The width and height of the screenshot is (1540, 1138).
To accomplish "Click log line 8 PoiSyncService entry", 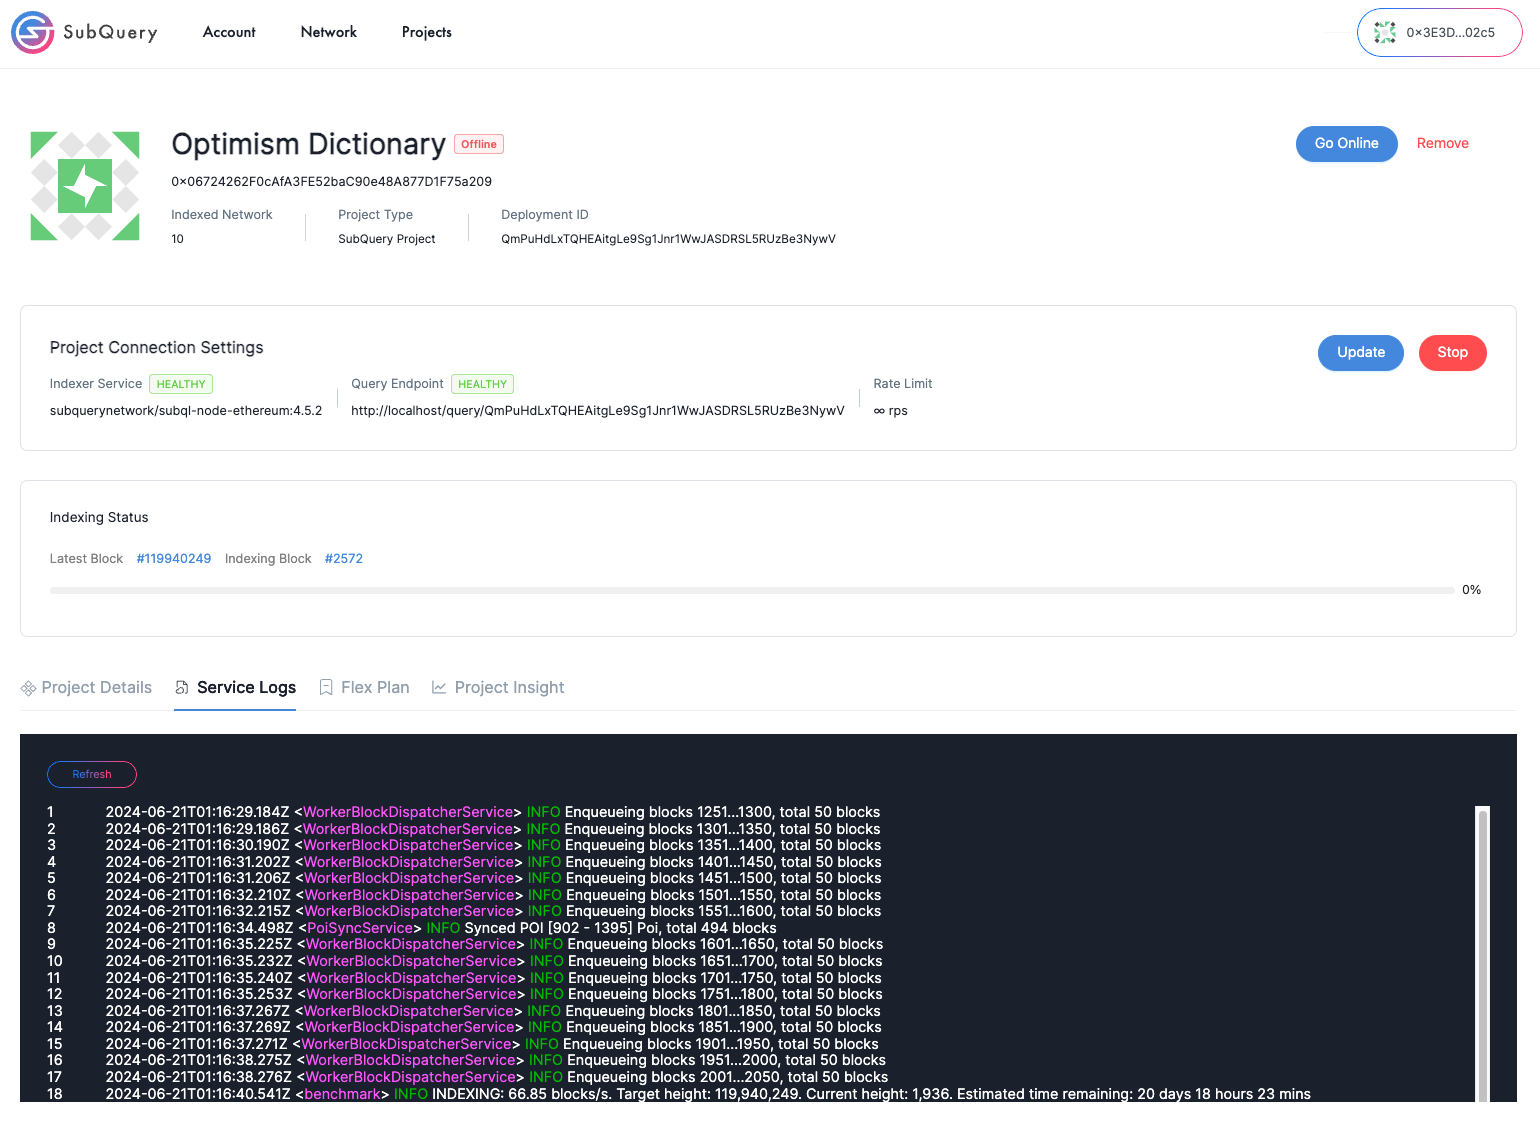I will 441,928.
